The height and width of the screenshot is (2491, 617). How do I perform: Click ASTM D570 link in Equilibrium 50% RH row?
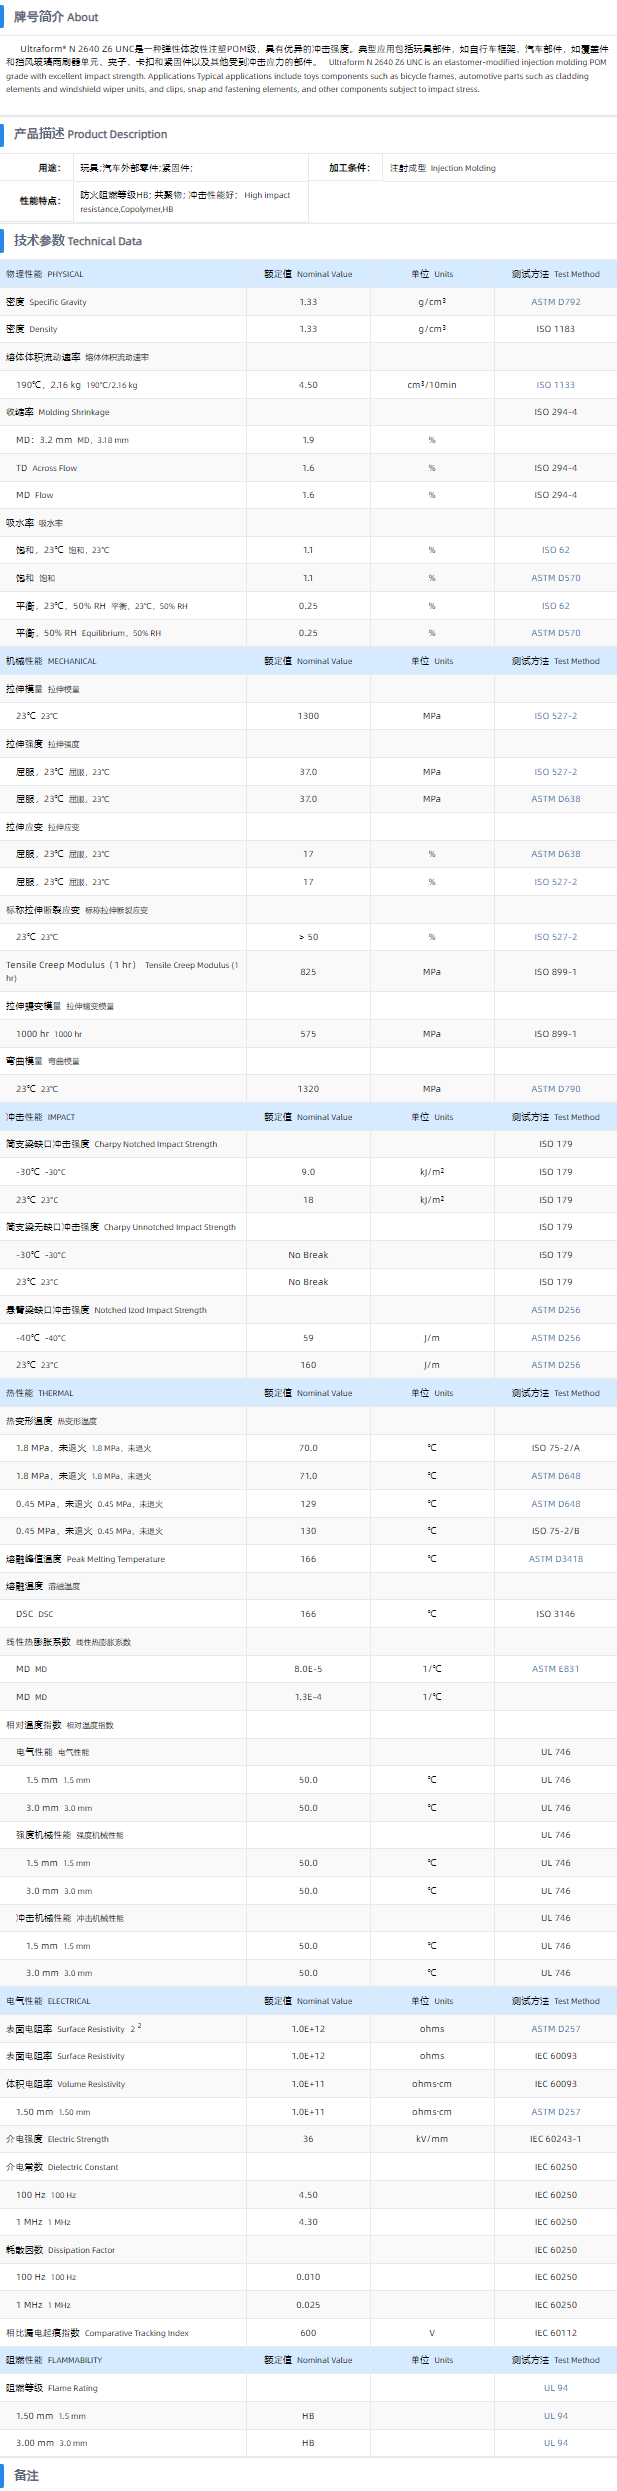pos(555,633)
